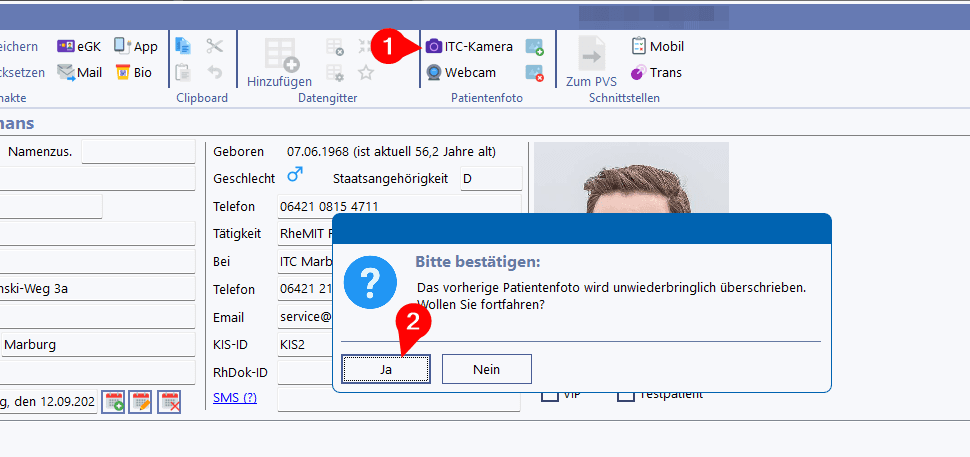
Task: Click the calendar delete date icon
Action: tap(171, 402)
